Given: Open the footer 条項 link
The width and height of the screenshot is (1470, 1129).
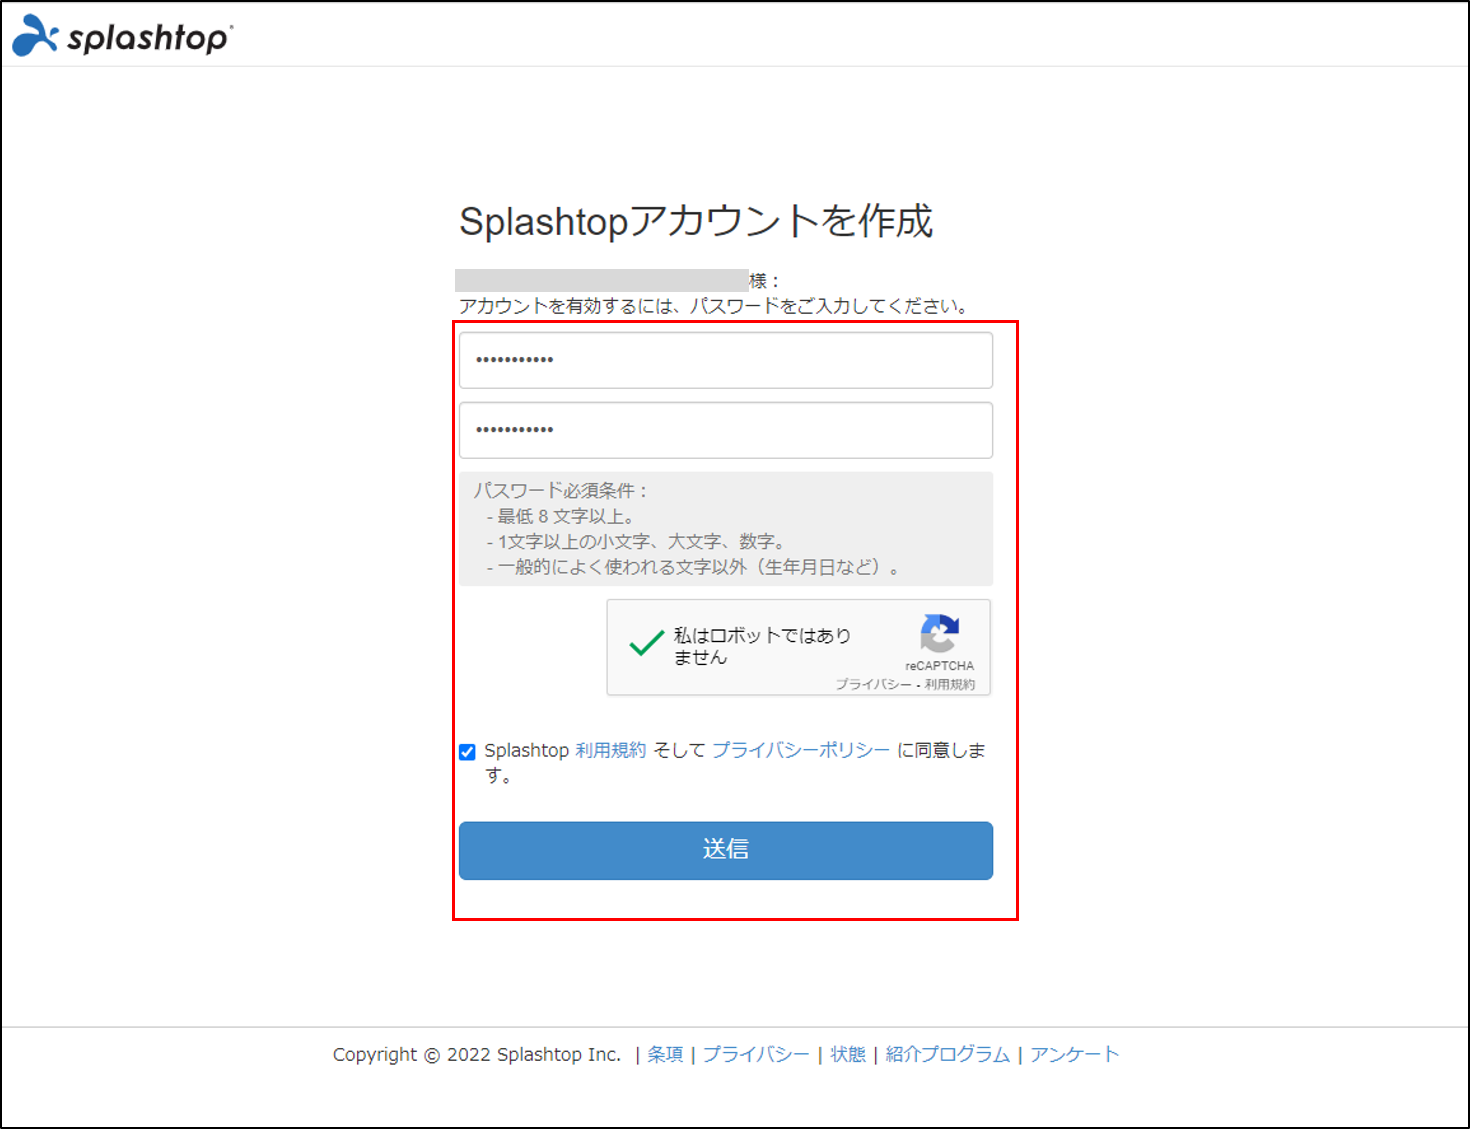Looking at the screenshot, I should click(x=665, y=1054).
